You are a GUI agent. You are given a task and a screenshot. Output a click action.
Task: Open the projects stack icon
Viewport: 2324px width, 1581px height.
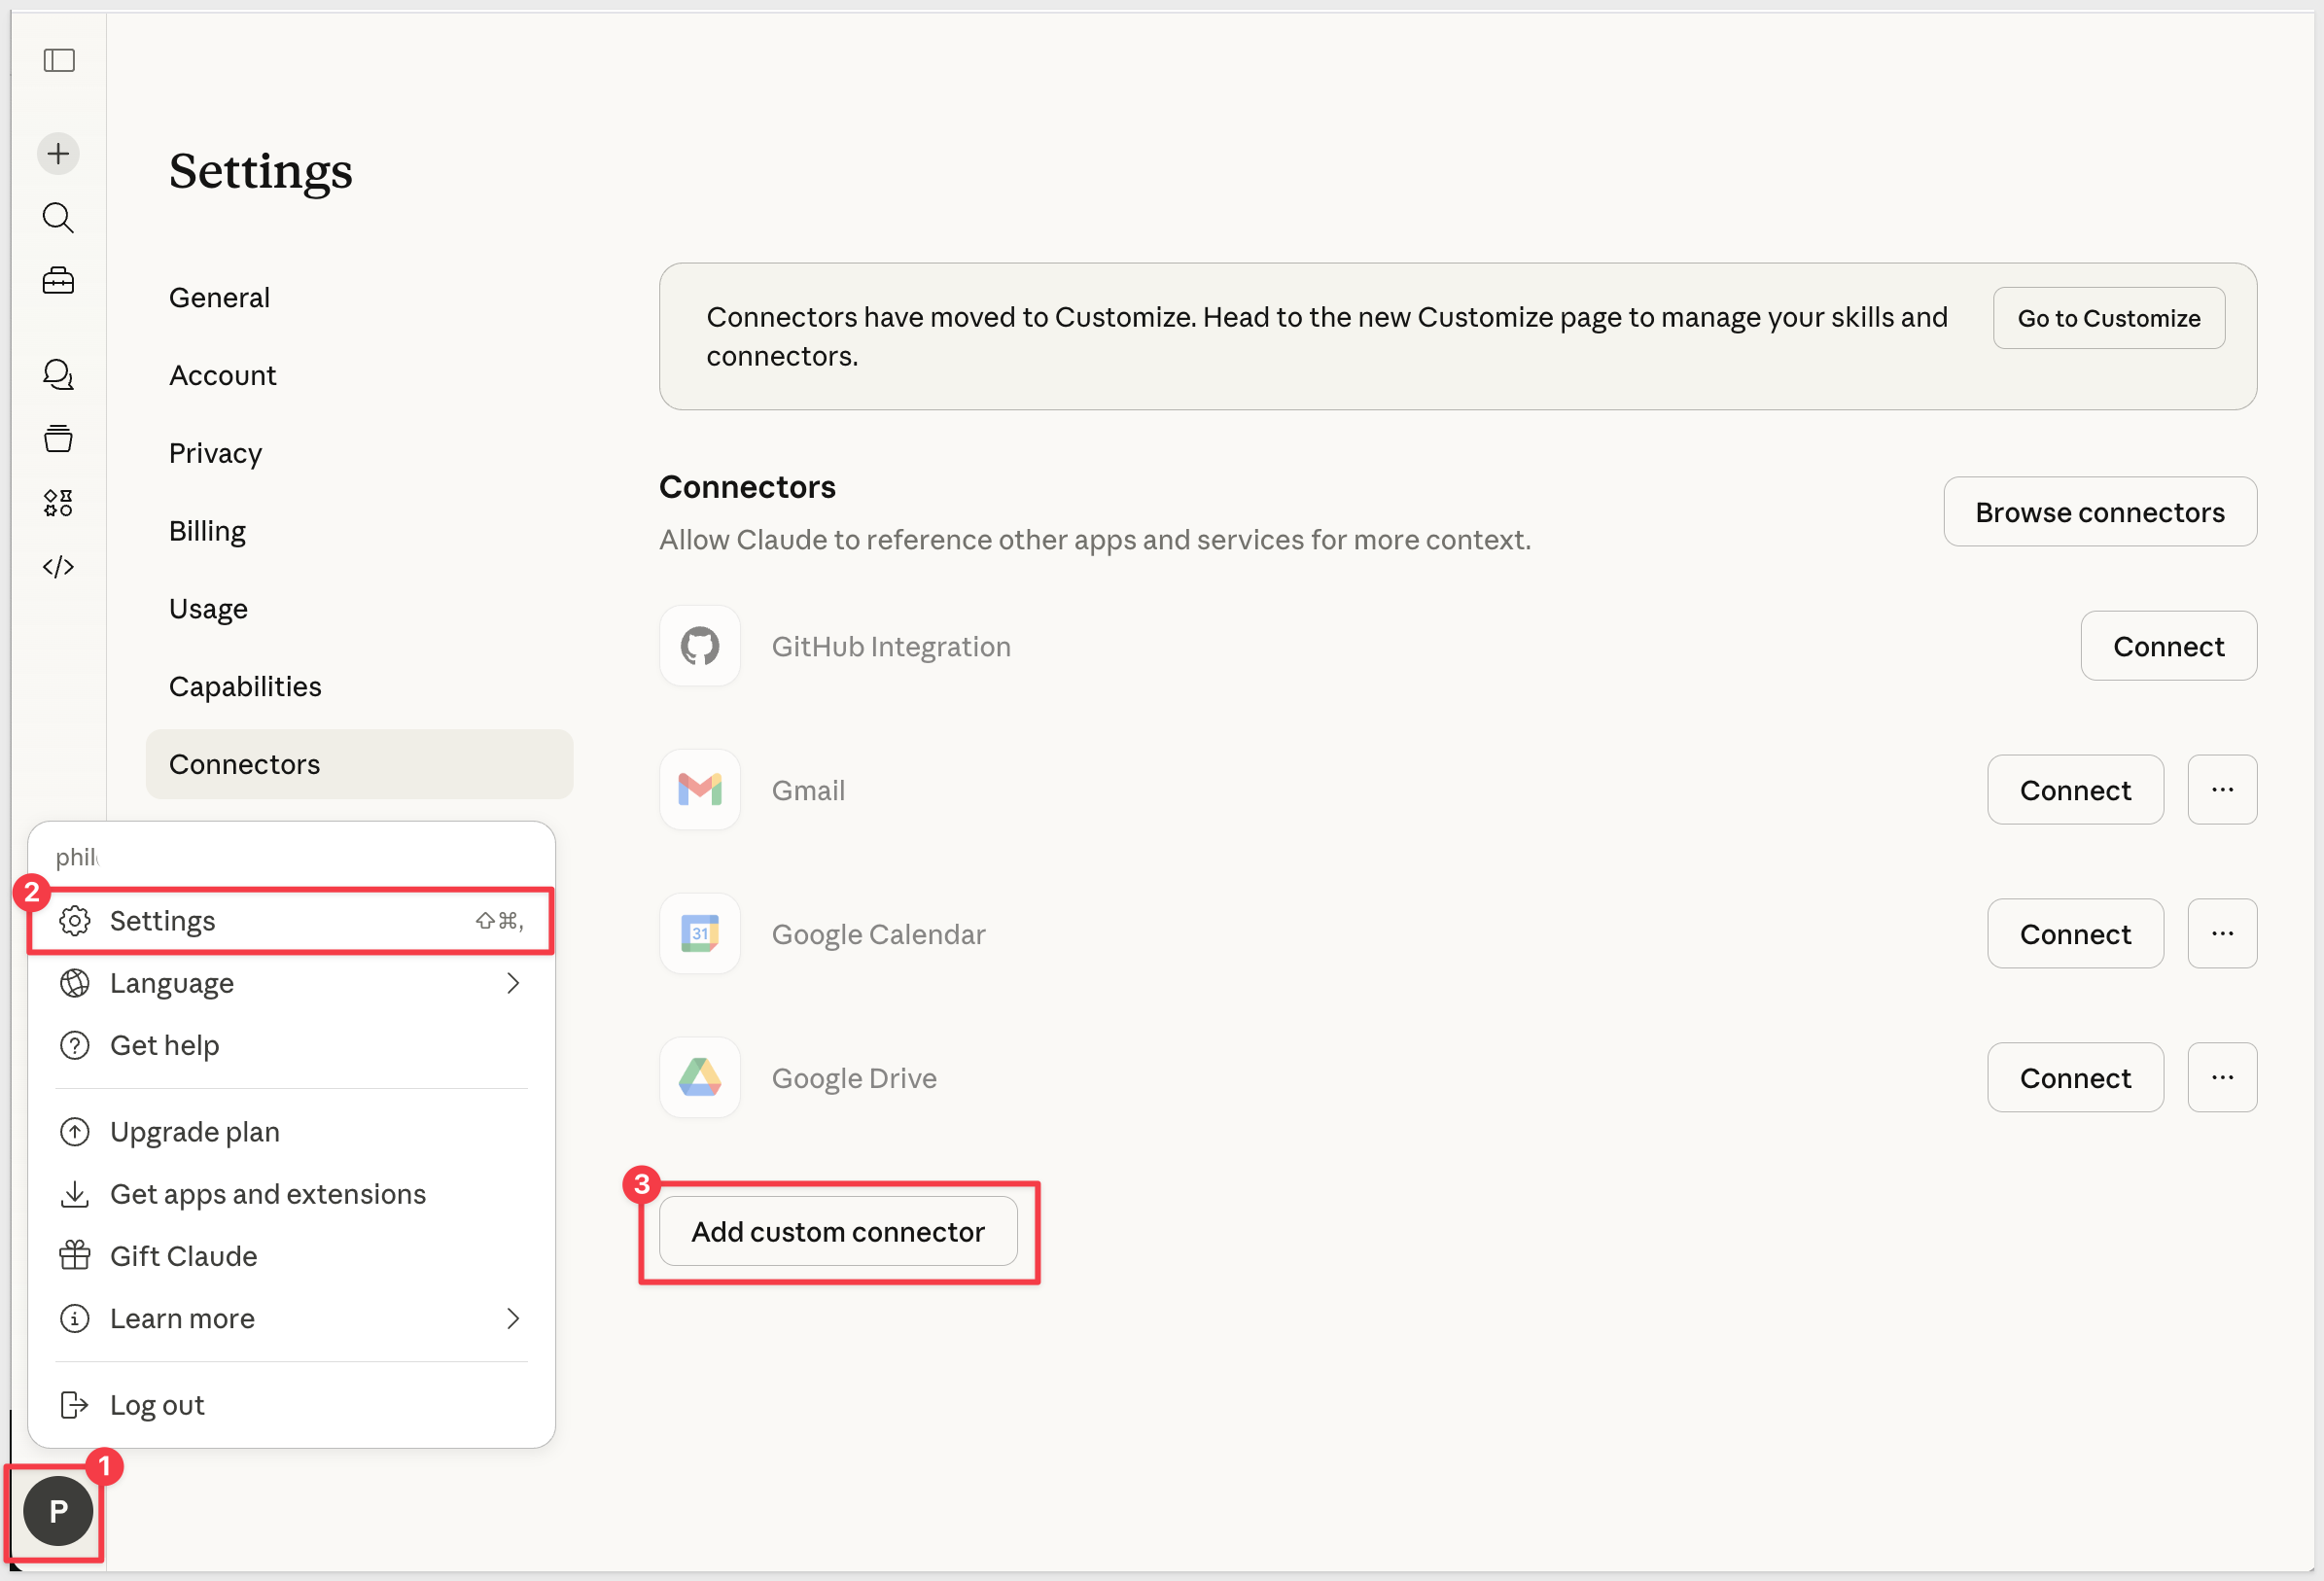click(58, 438)
